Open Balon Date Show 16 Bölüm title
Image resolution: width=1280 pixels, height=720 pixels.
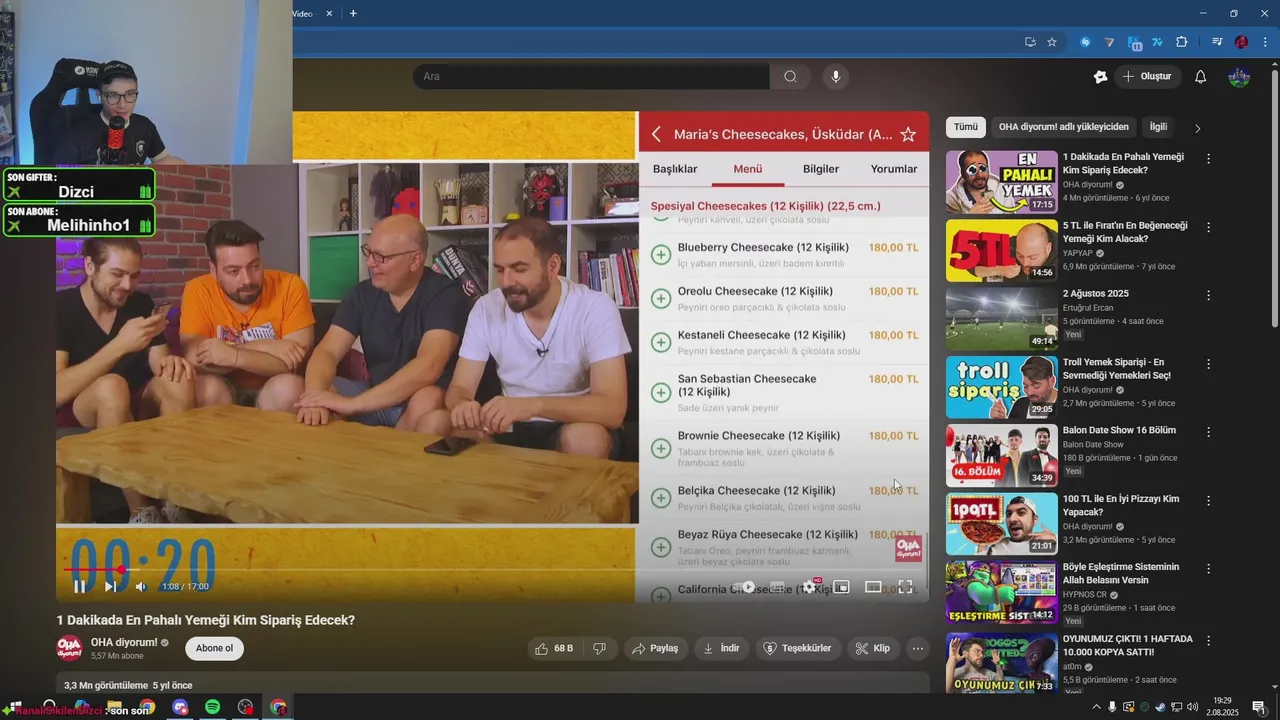pos(1119,430)
